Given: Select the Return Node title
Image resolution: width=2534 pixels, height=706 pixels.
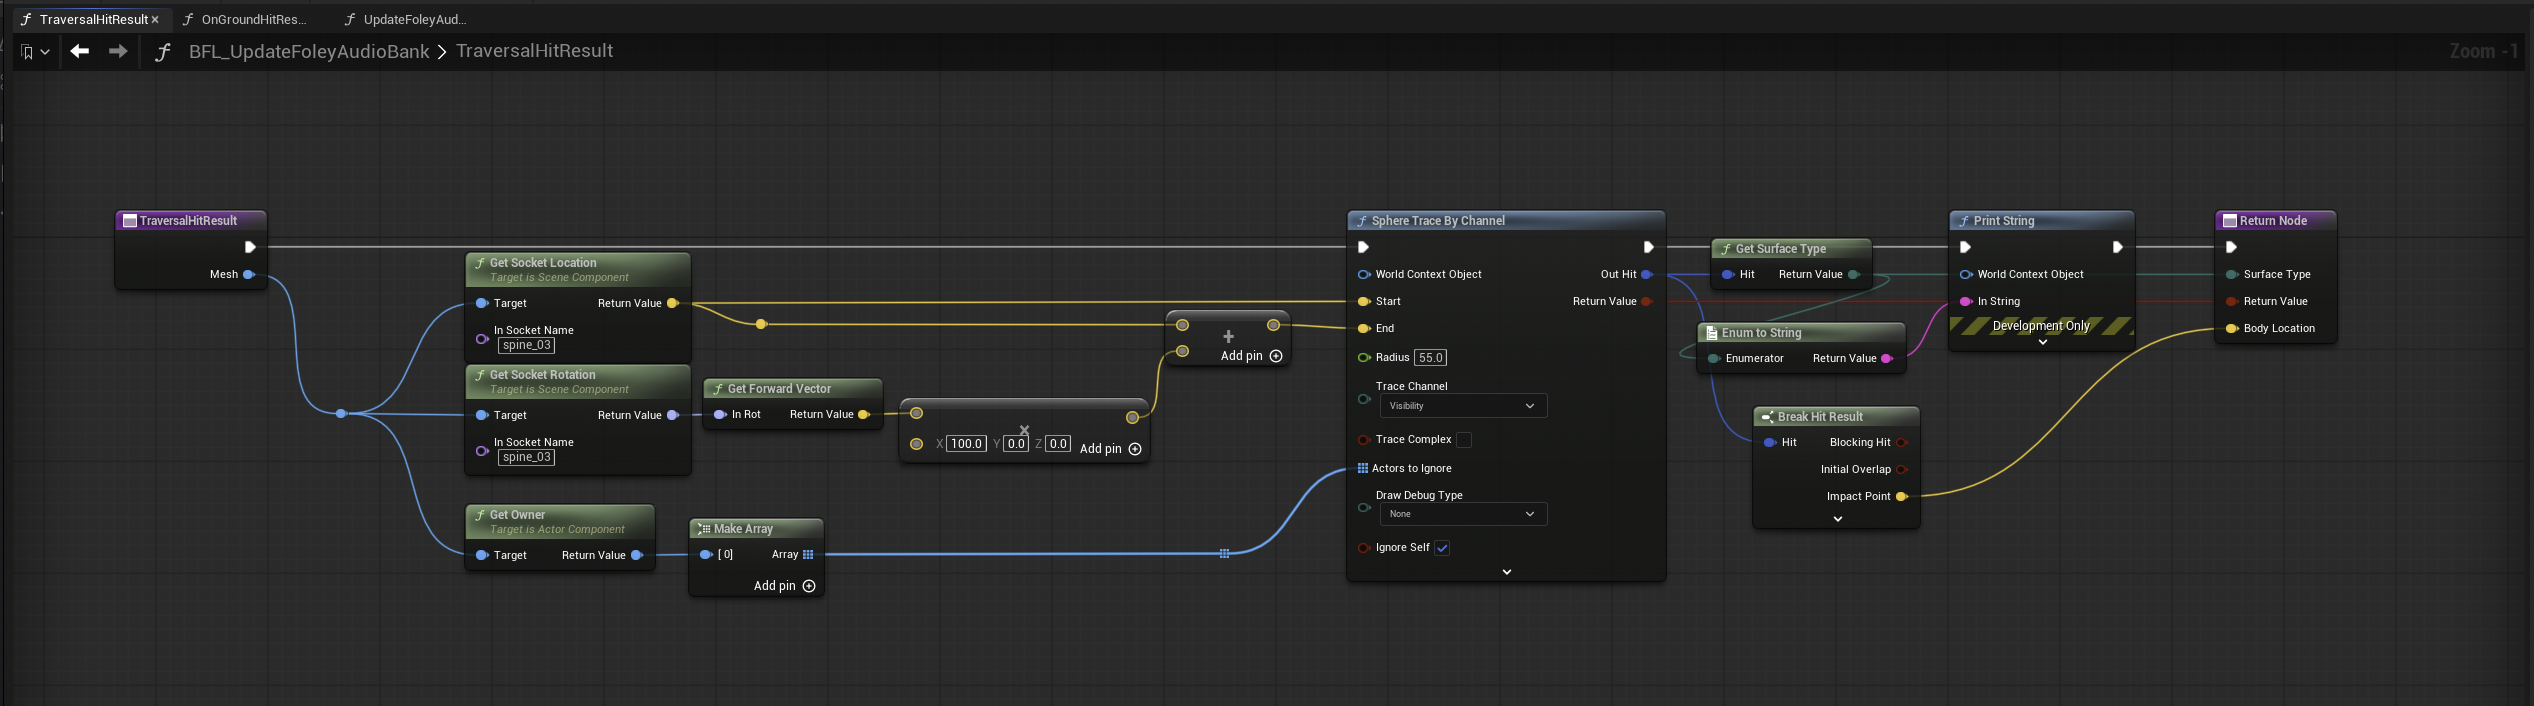Looking at the screenshot, I should click(2273, 221).
